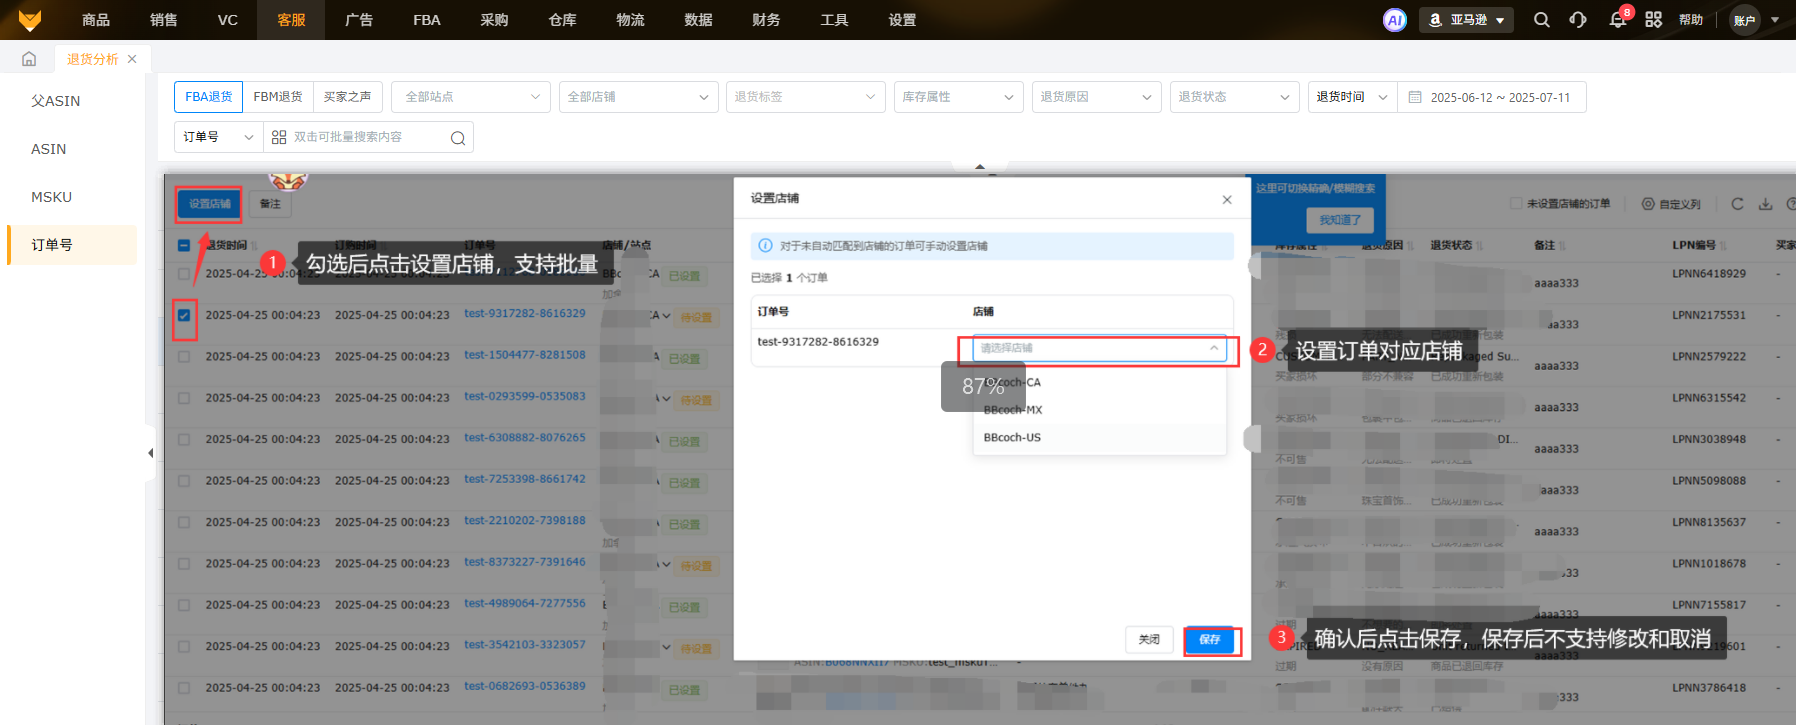1796x725 pixels.
Task: Select MSKU in the sidebar
Action: click(x=52, y=197)
